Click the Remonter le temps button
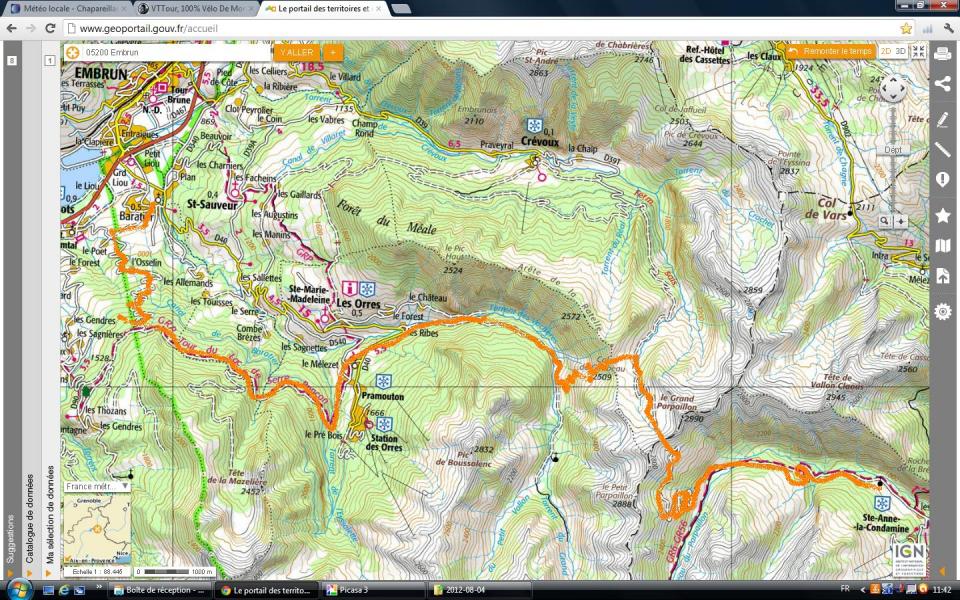The height and width of the screenshot is (600, 960). (x=830, y=51)
